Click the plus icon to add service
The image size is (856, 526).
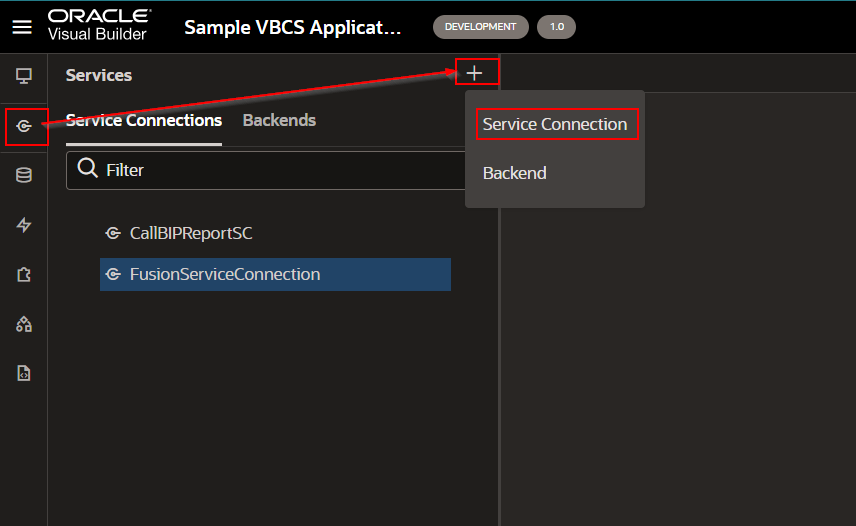coord(474,73)
